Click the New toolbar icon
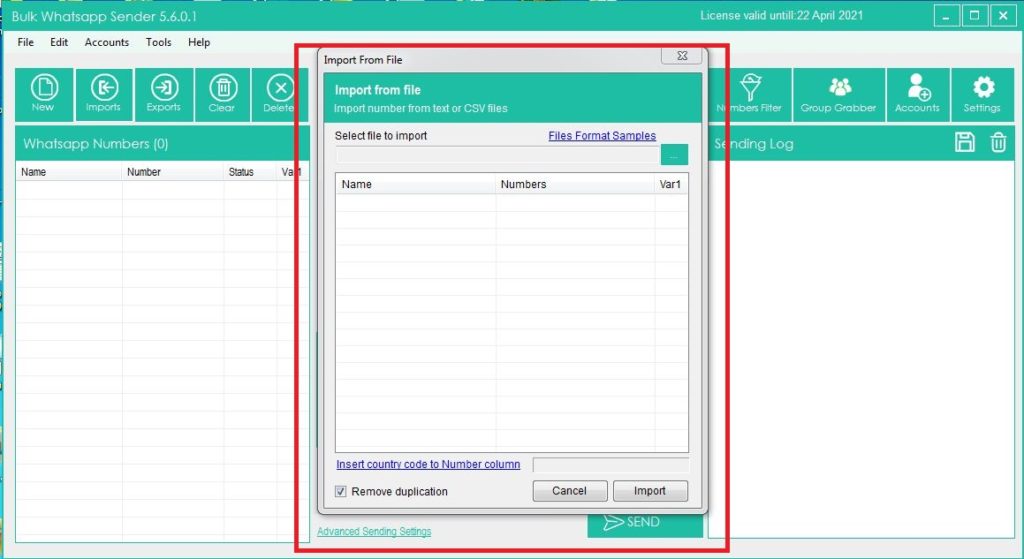Image resolution: width=1024 pixels, height=559 pixels. 44,95
